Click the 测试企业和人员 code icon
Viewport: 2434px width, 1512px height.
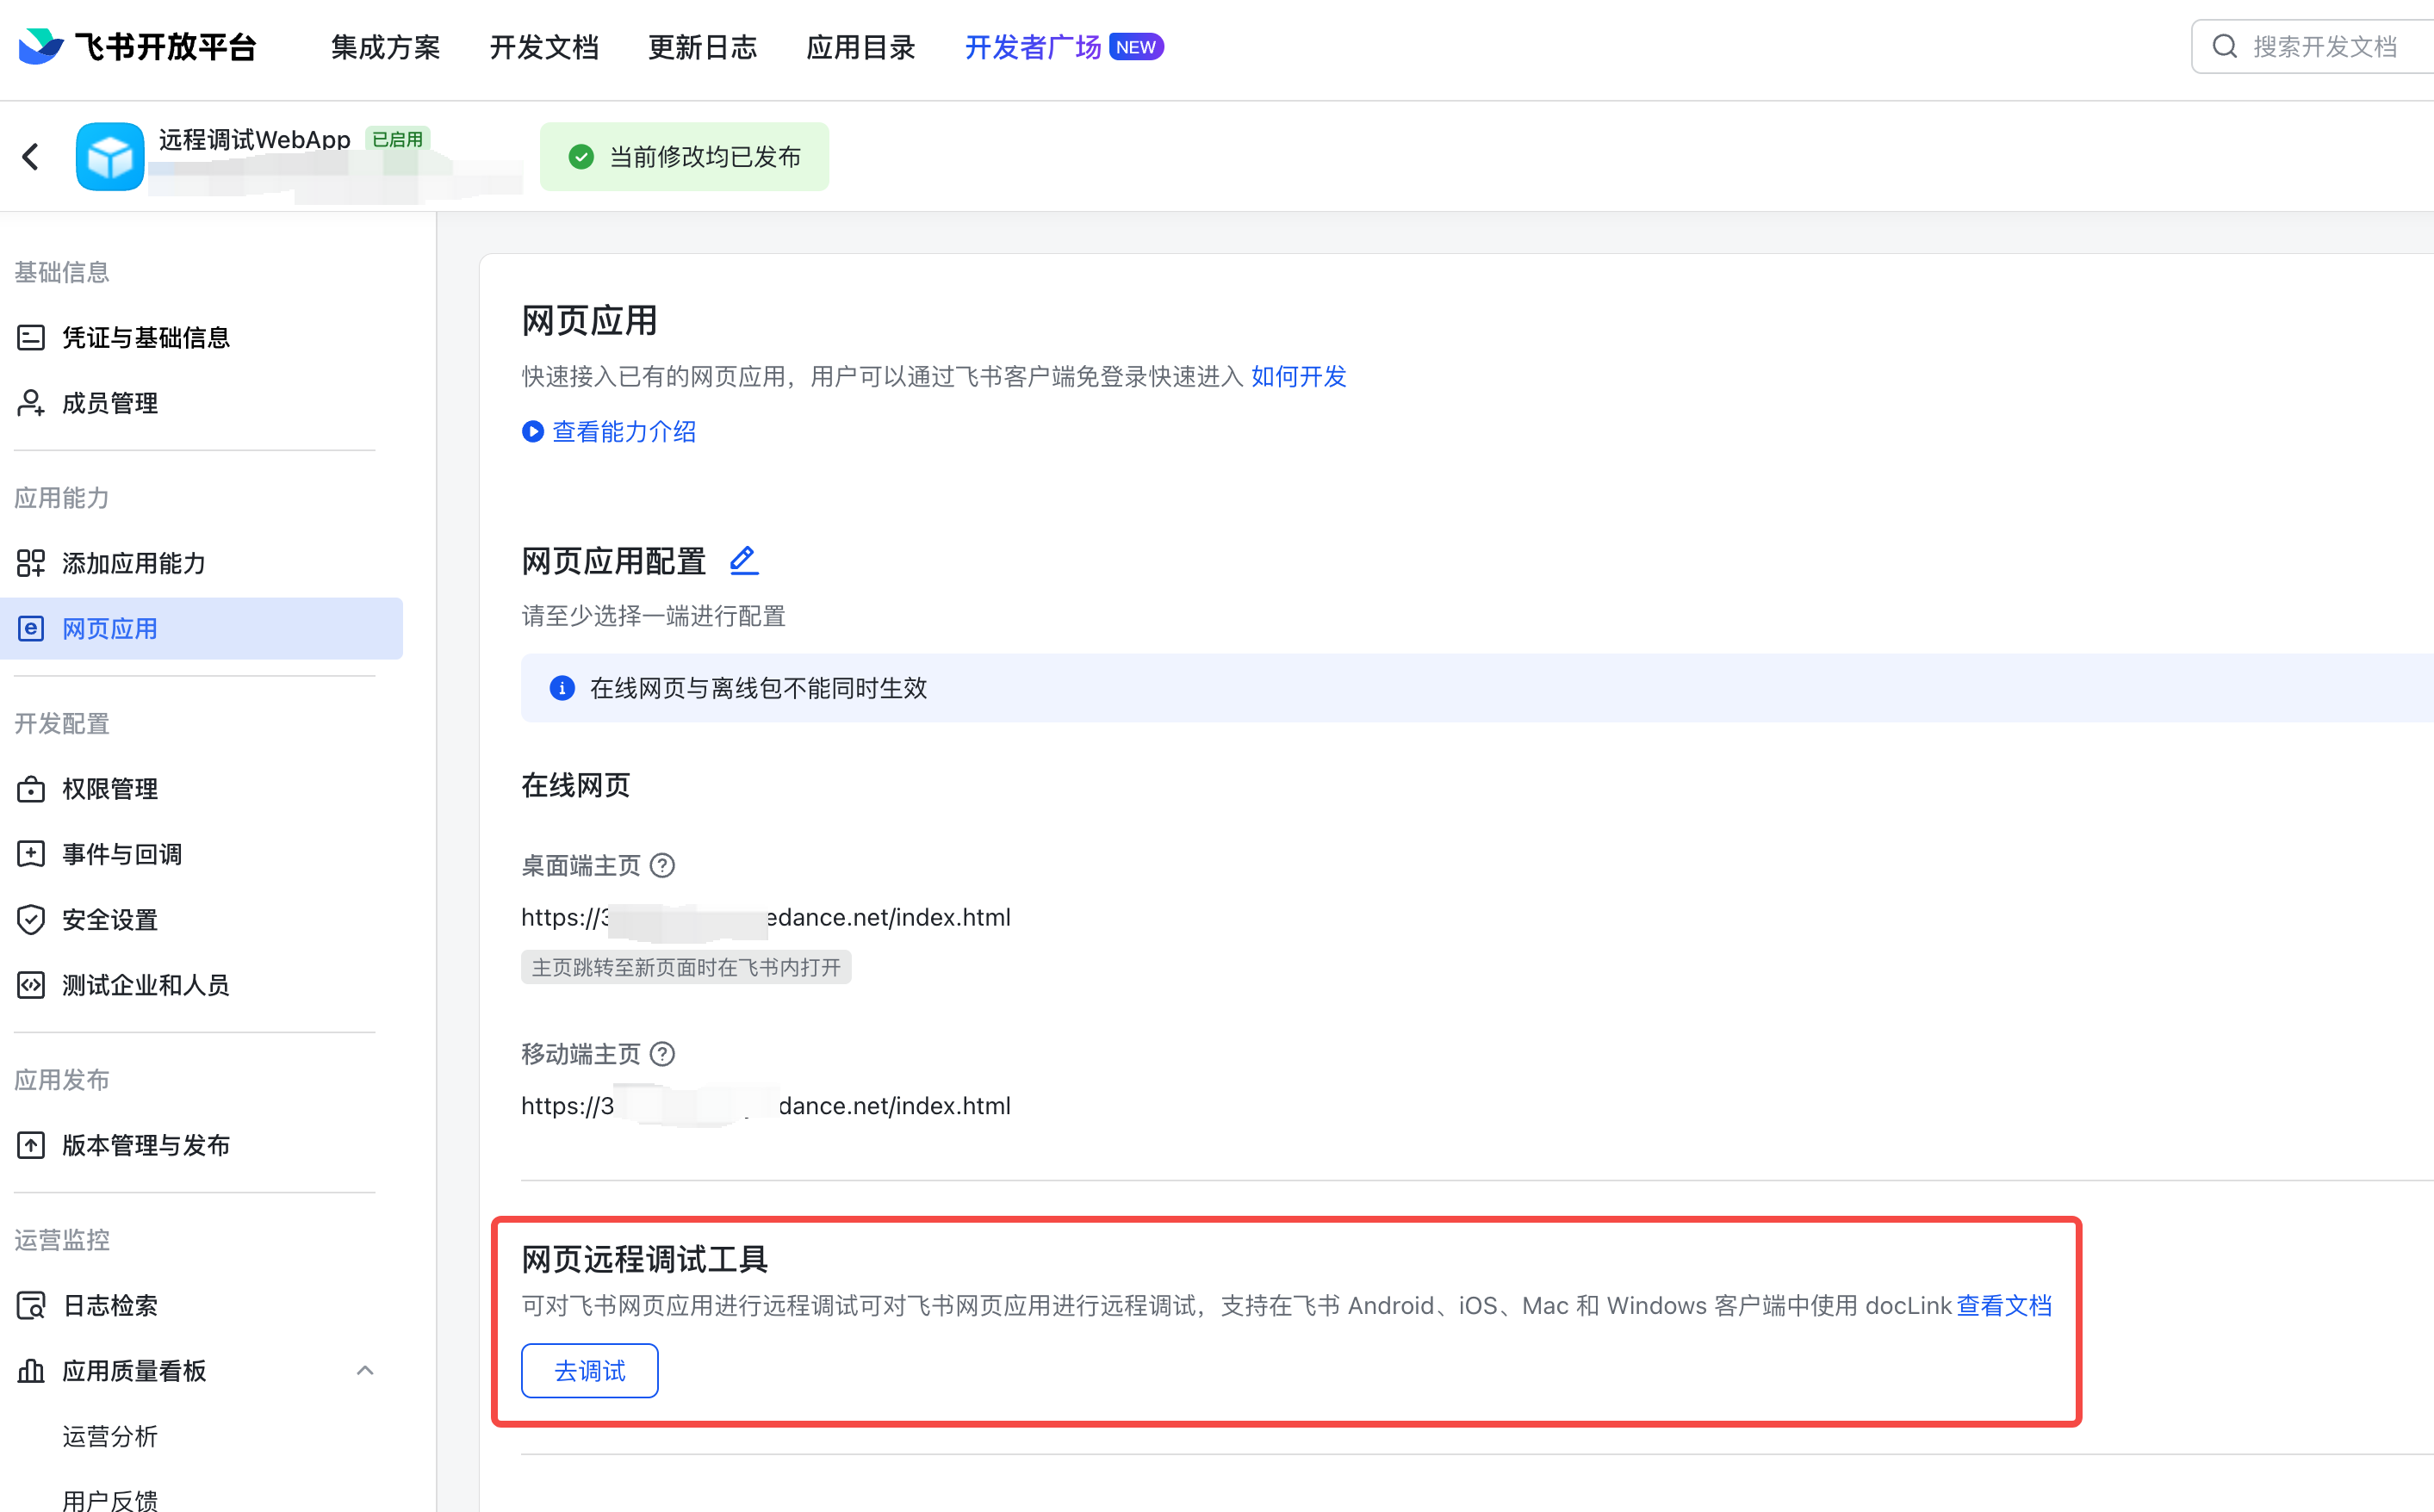pyautogui.click(x=31, y=985)
